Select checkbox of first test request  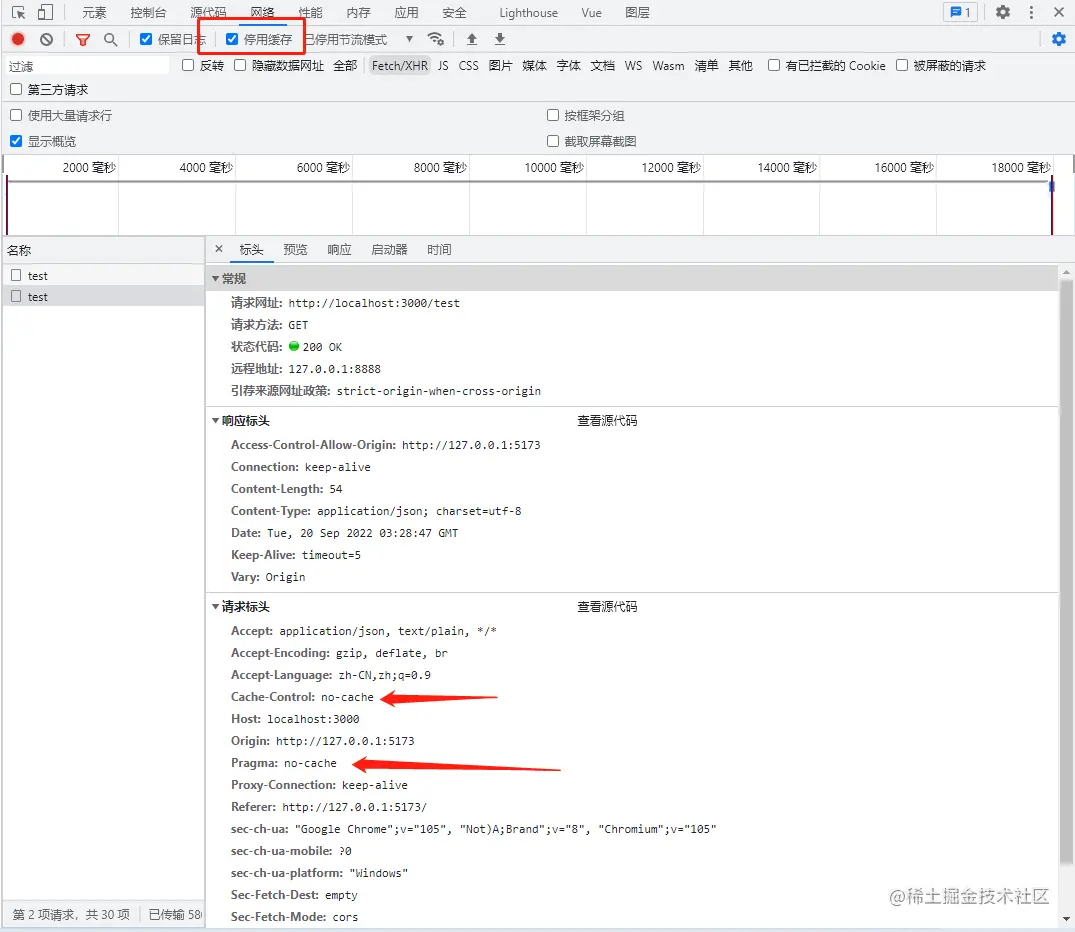16,275
